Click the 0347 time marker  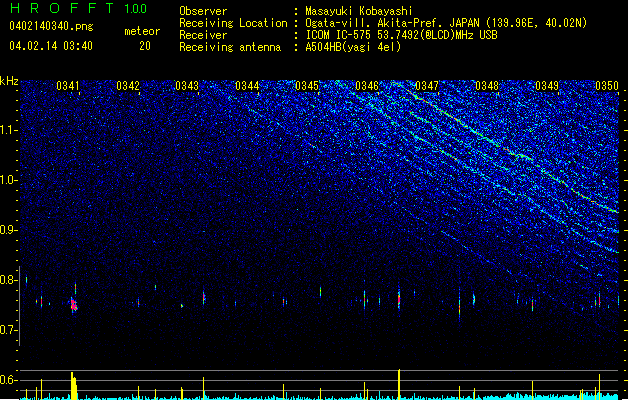click(x=427, y=86)
